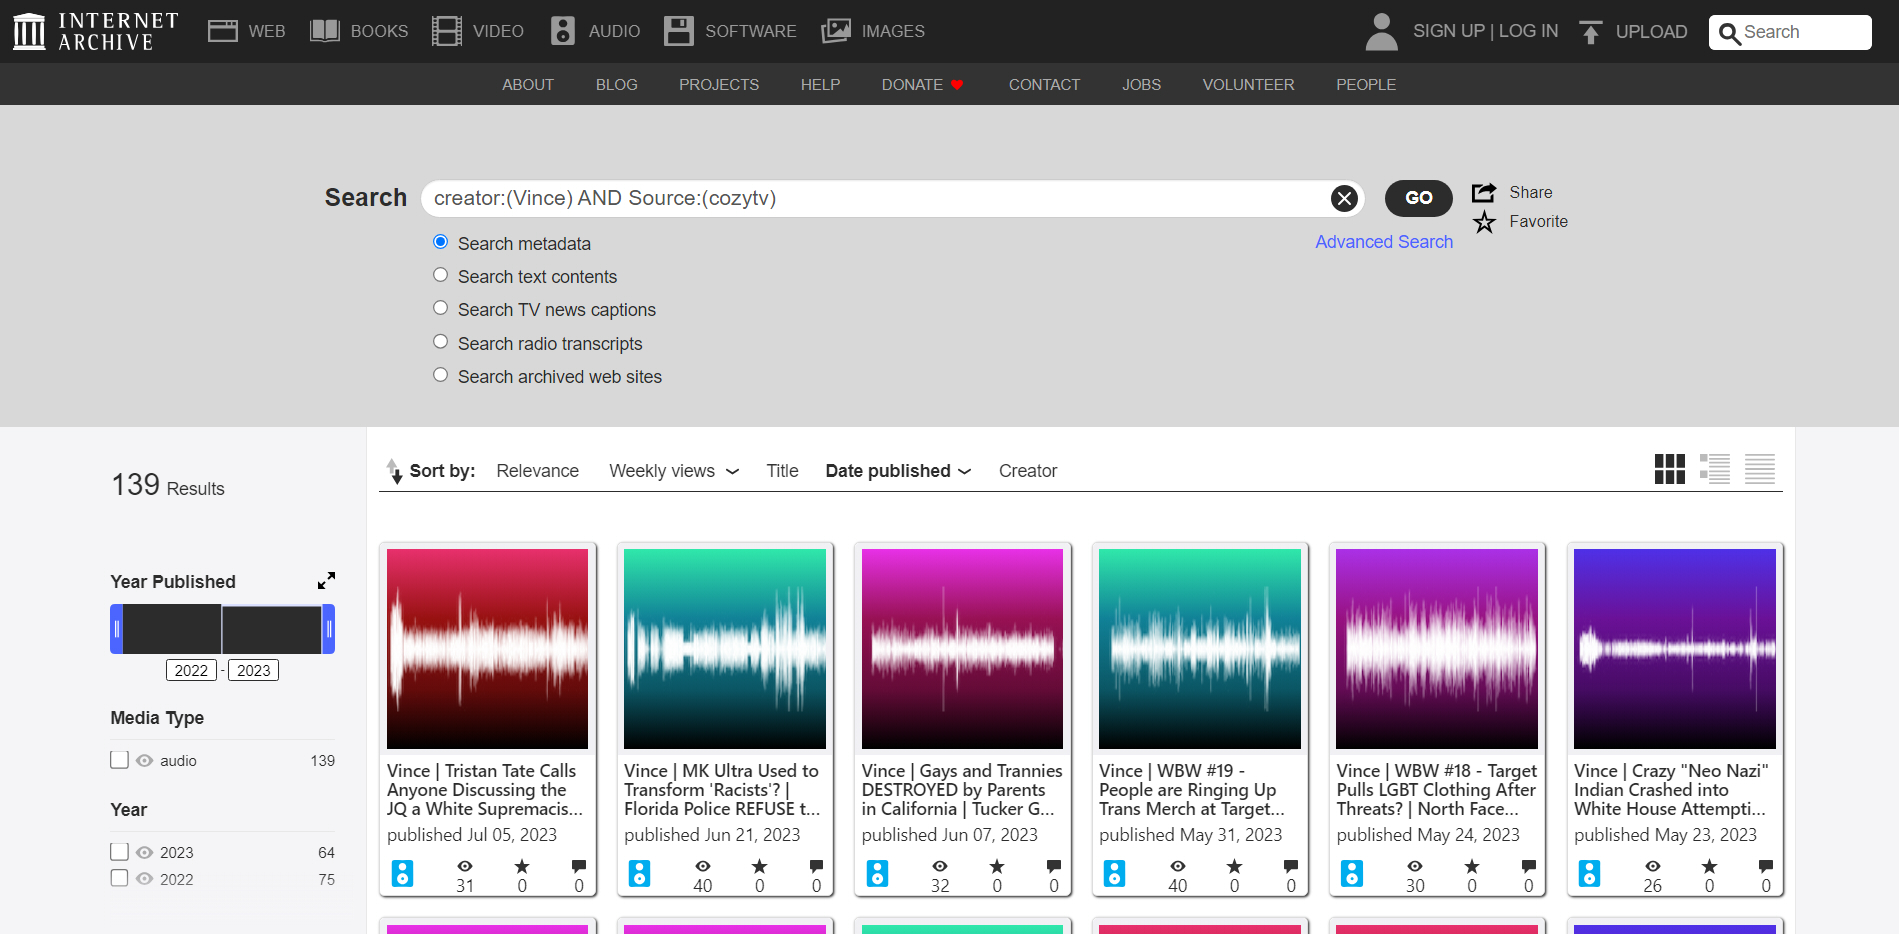Open the JOBS menu item

click(x=1141, y=85)
